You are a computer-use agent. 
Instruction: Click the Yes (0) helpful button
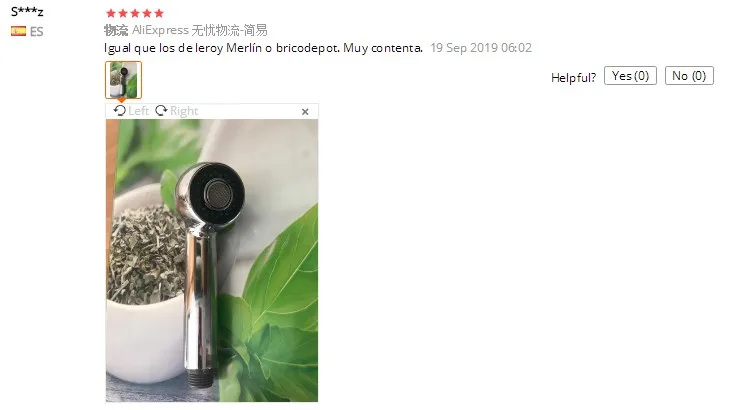(630, 76)
